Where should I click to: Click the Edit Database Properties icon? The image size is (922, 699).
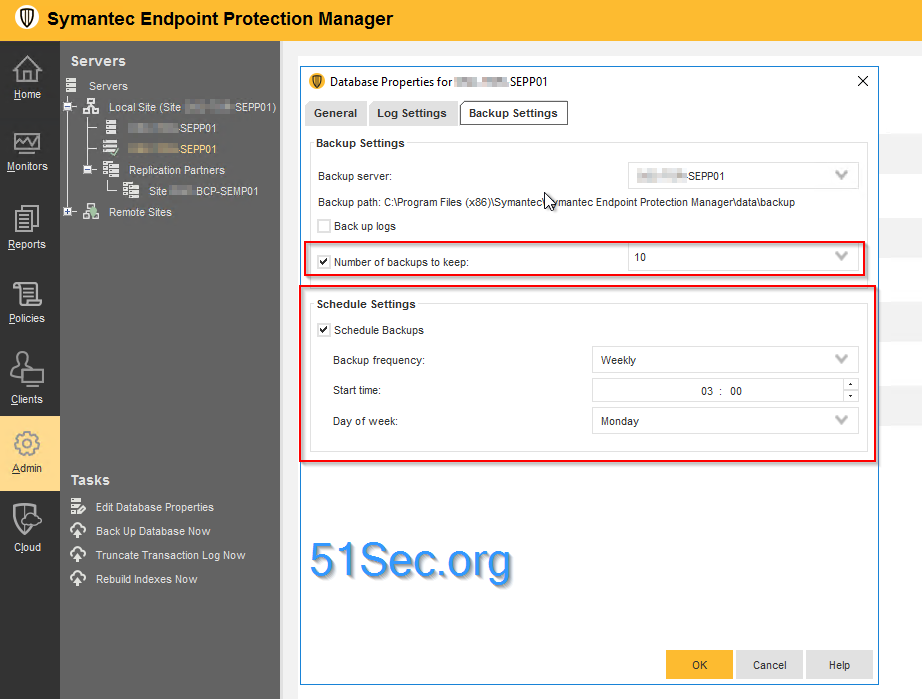coord(78,506)
